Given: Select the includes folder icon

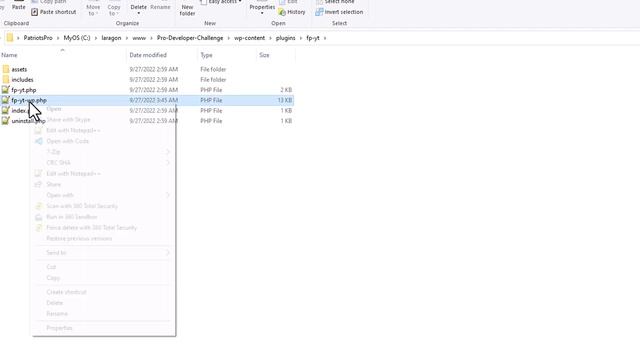Looking at the screenshot, I should [6, 79].
